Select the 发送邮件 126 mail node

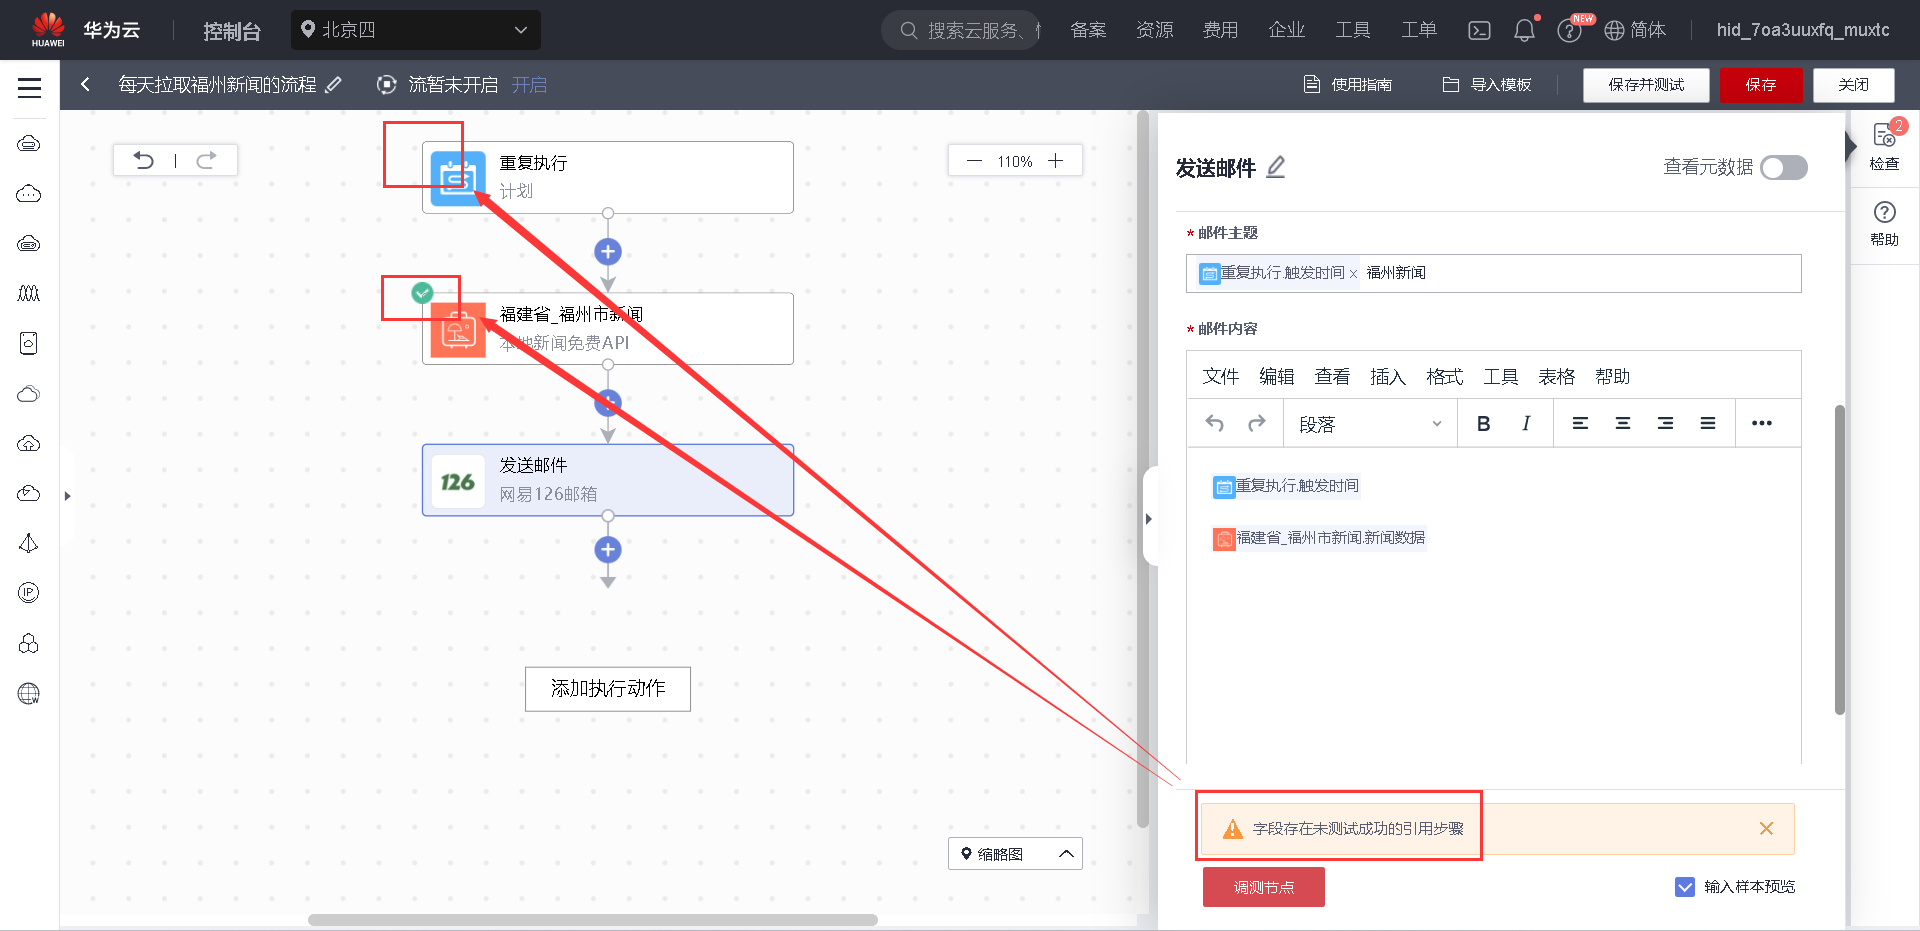pos(608,480)
